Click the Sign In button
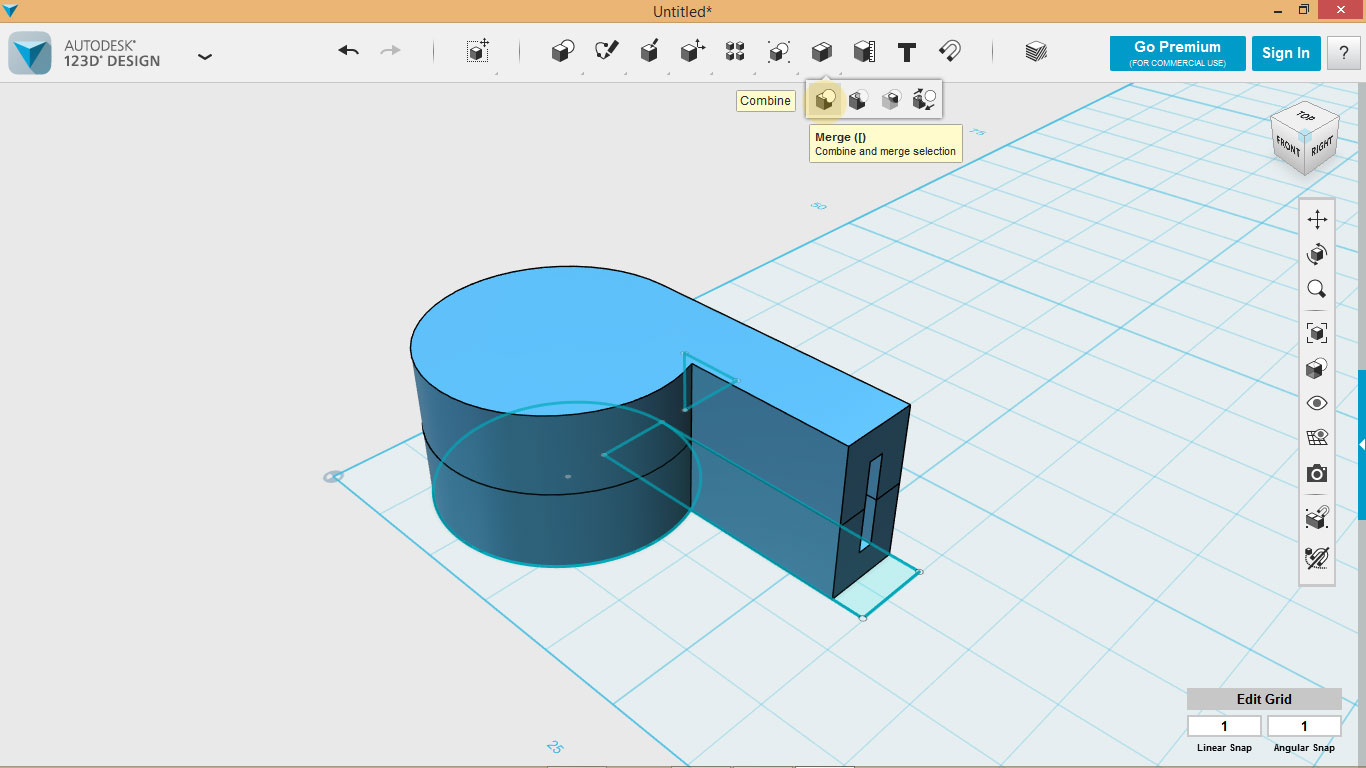The width and height of the screenshot is (1366, 768). (x=1285, y=53)
